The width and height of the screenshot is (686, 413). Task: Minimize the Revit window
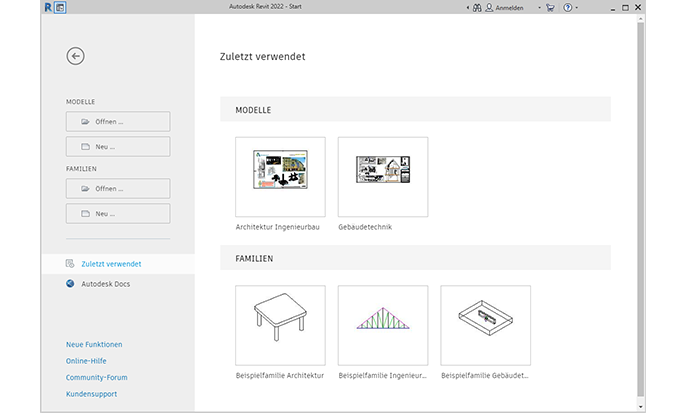(612, 8)
